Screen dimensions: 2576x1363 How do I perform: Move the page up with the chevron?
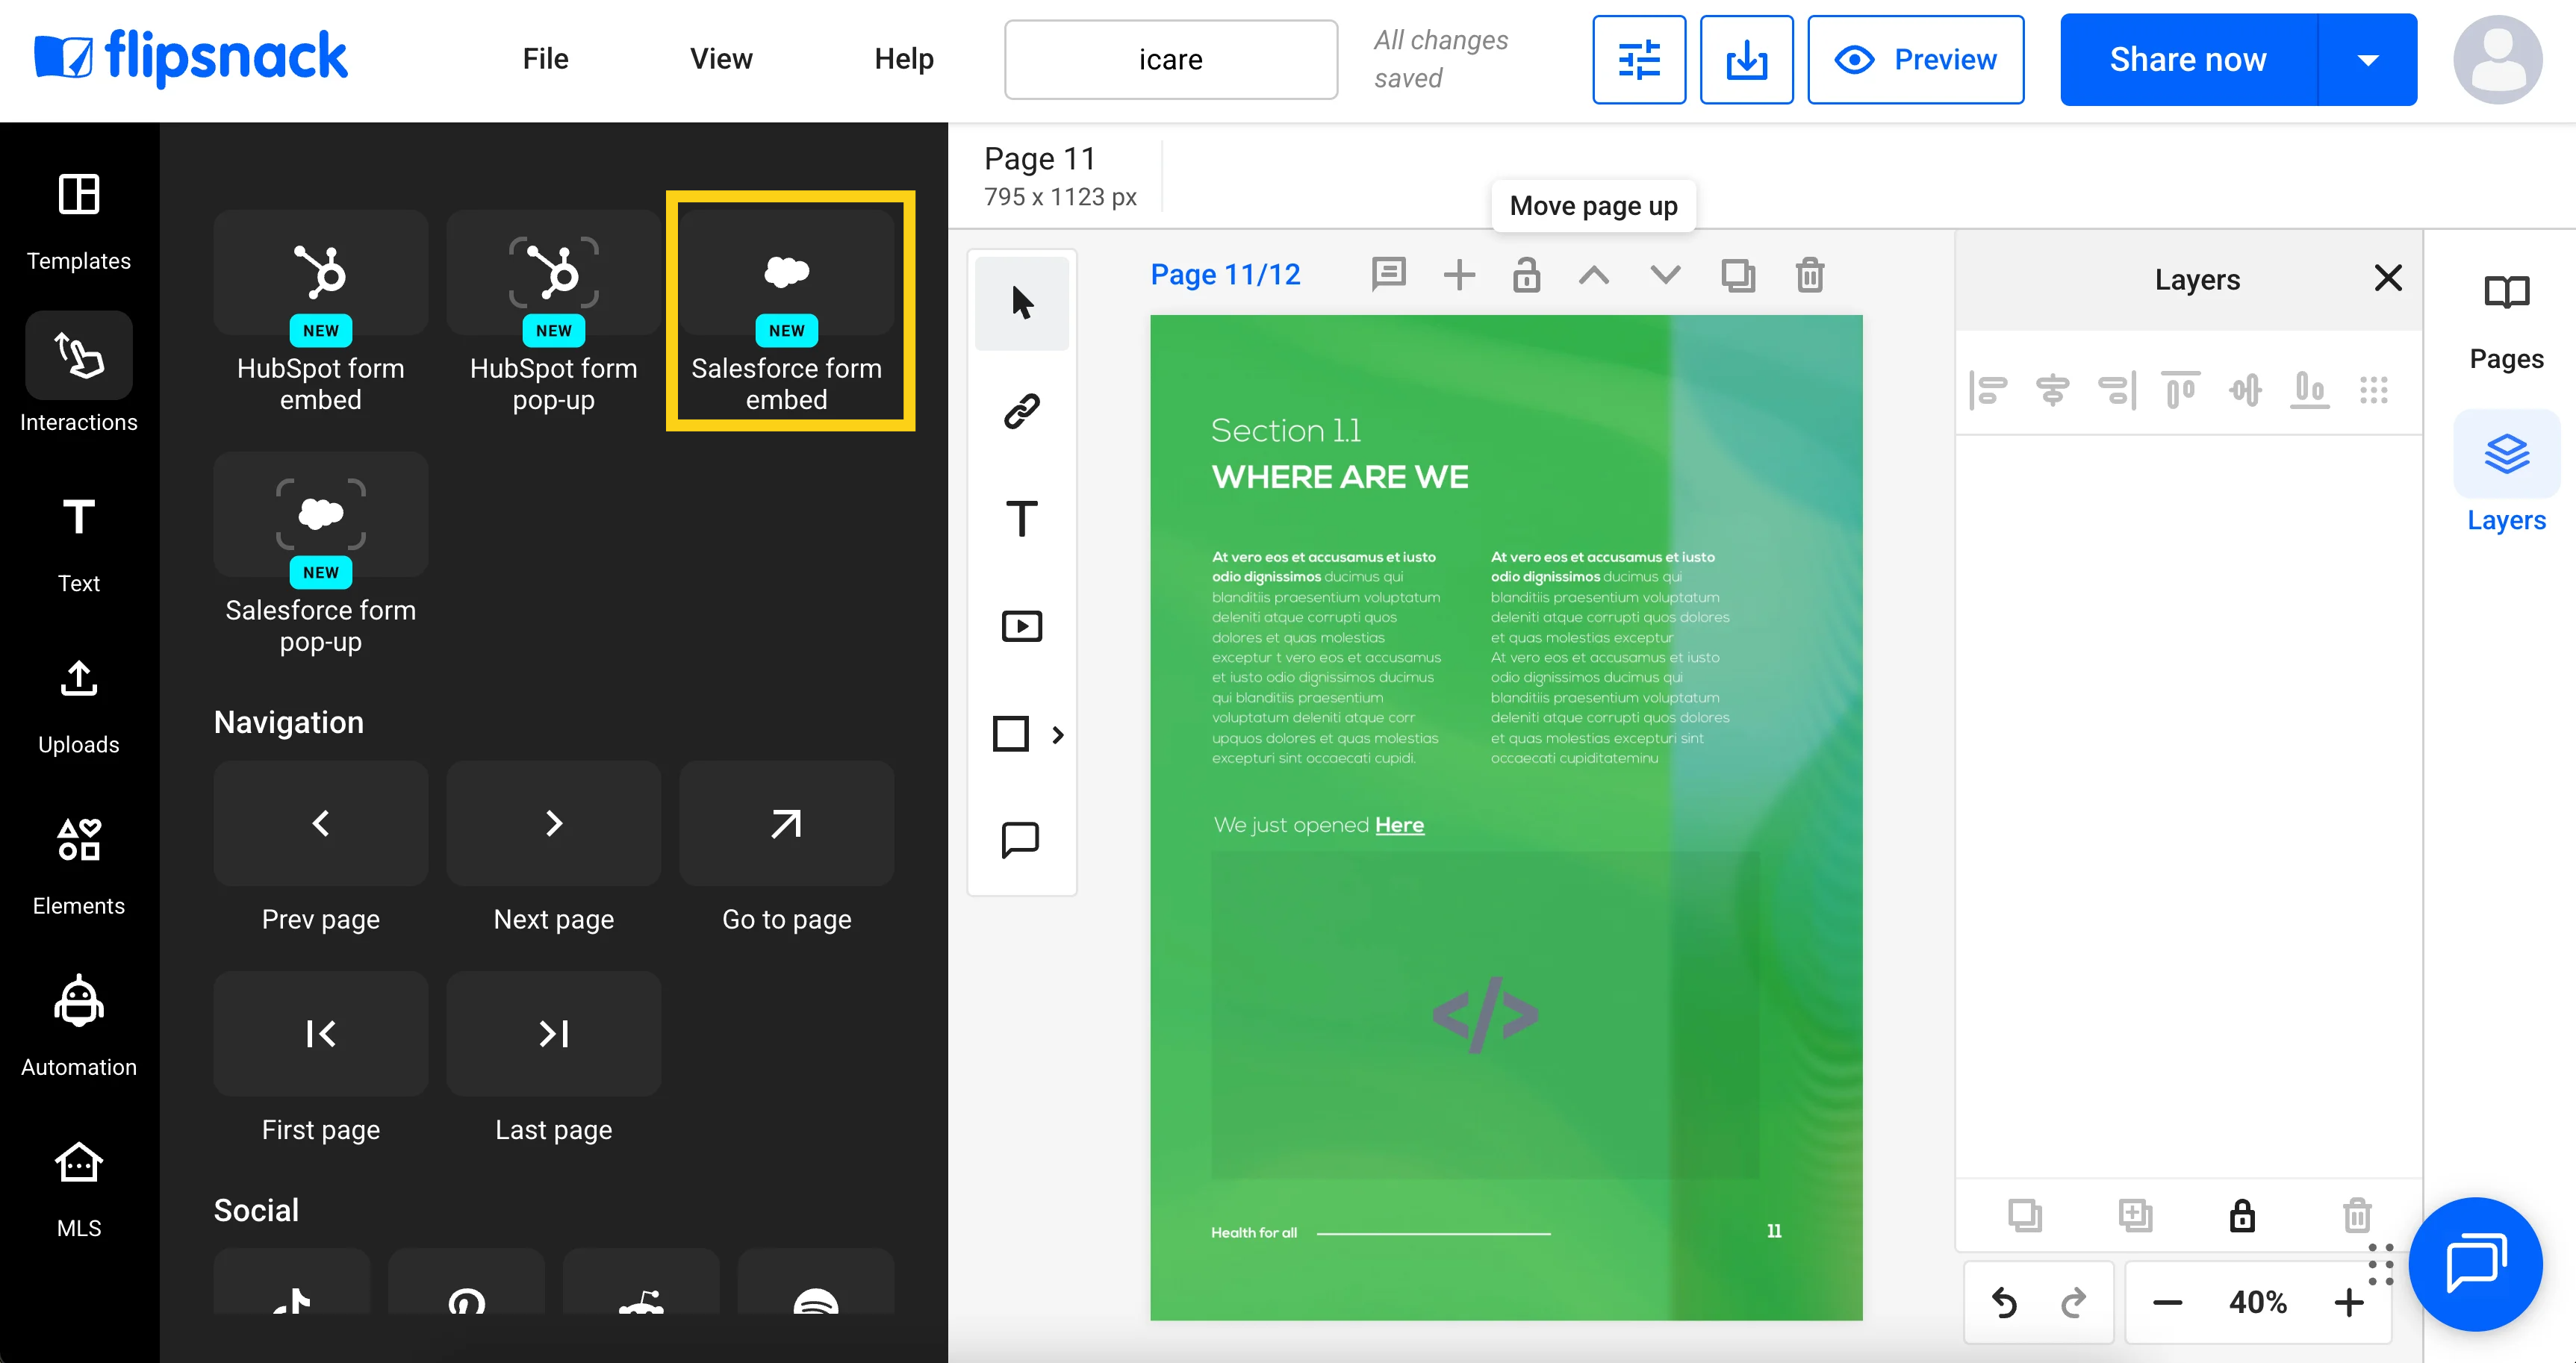pyautogui.click(x=1594, y=275)
